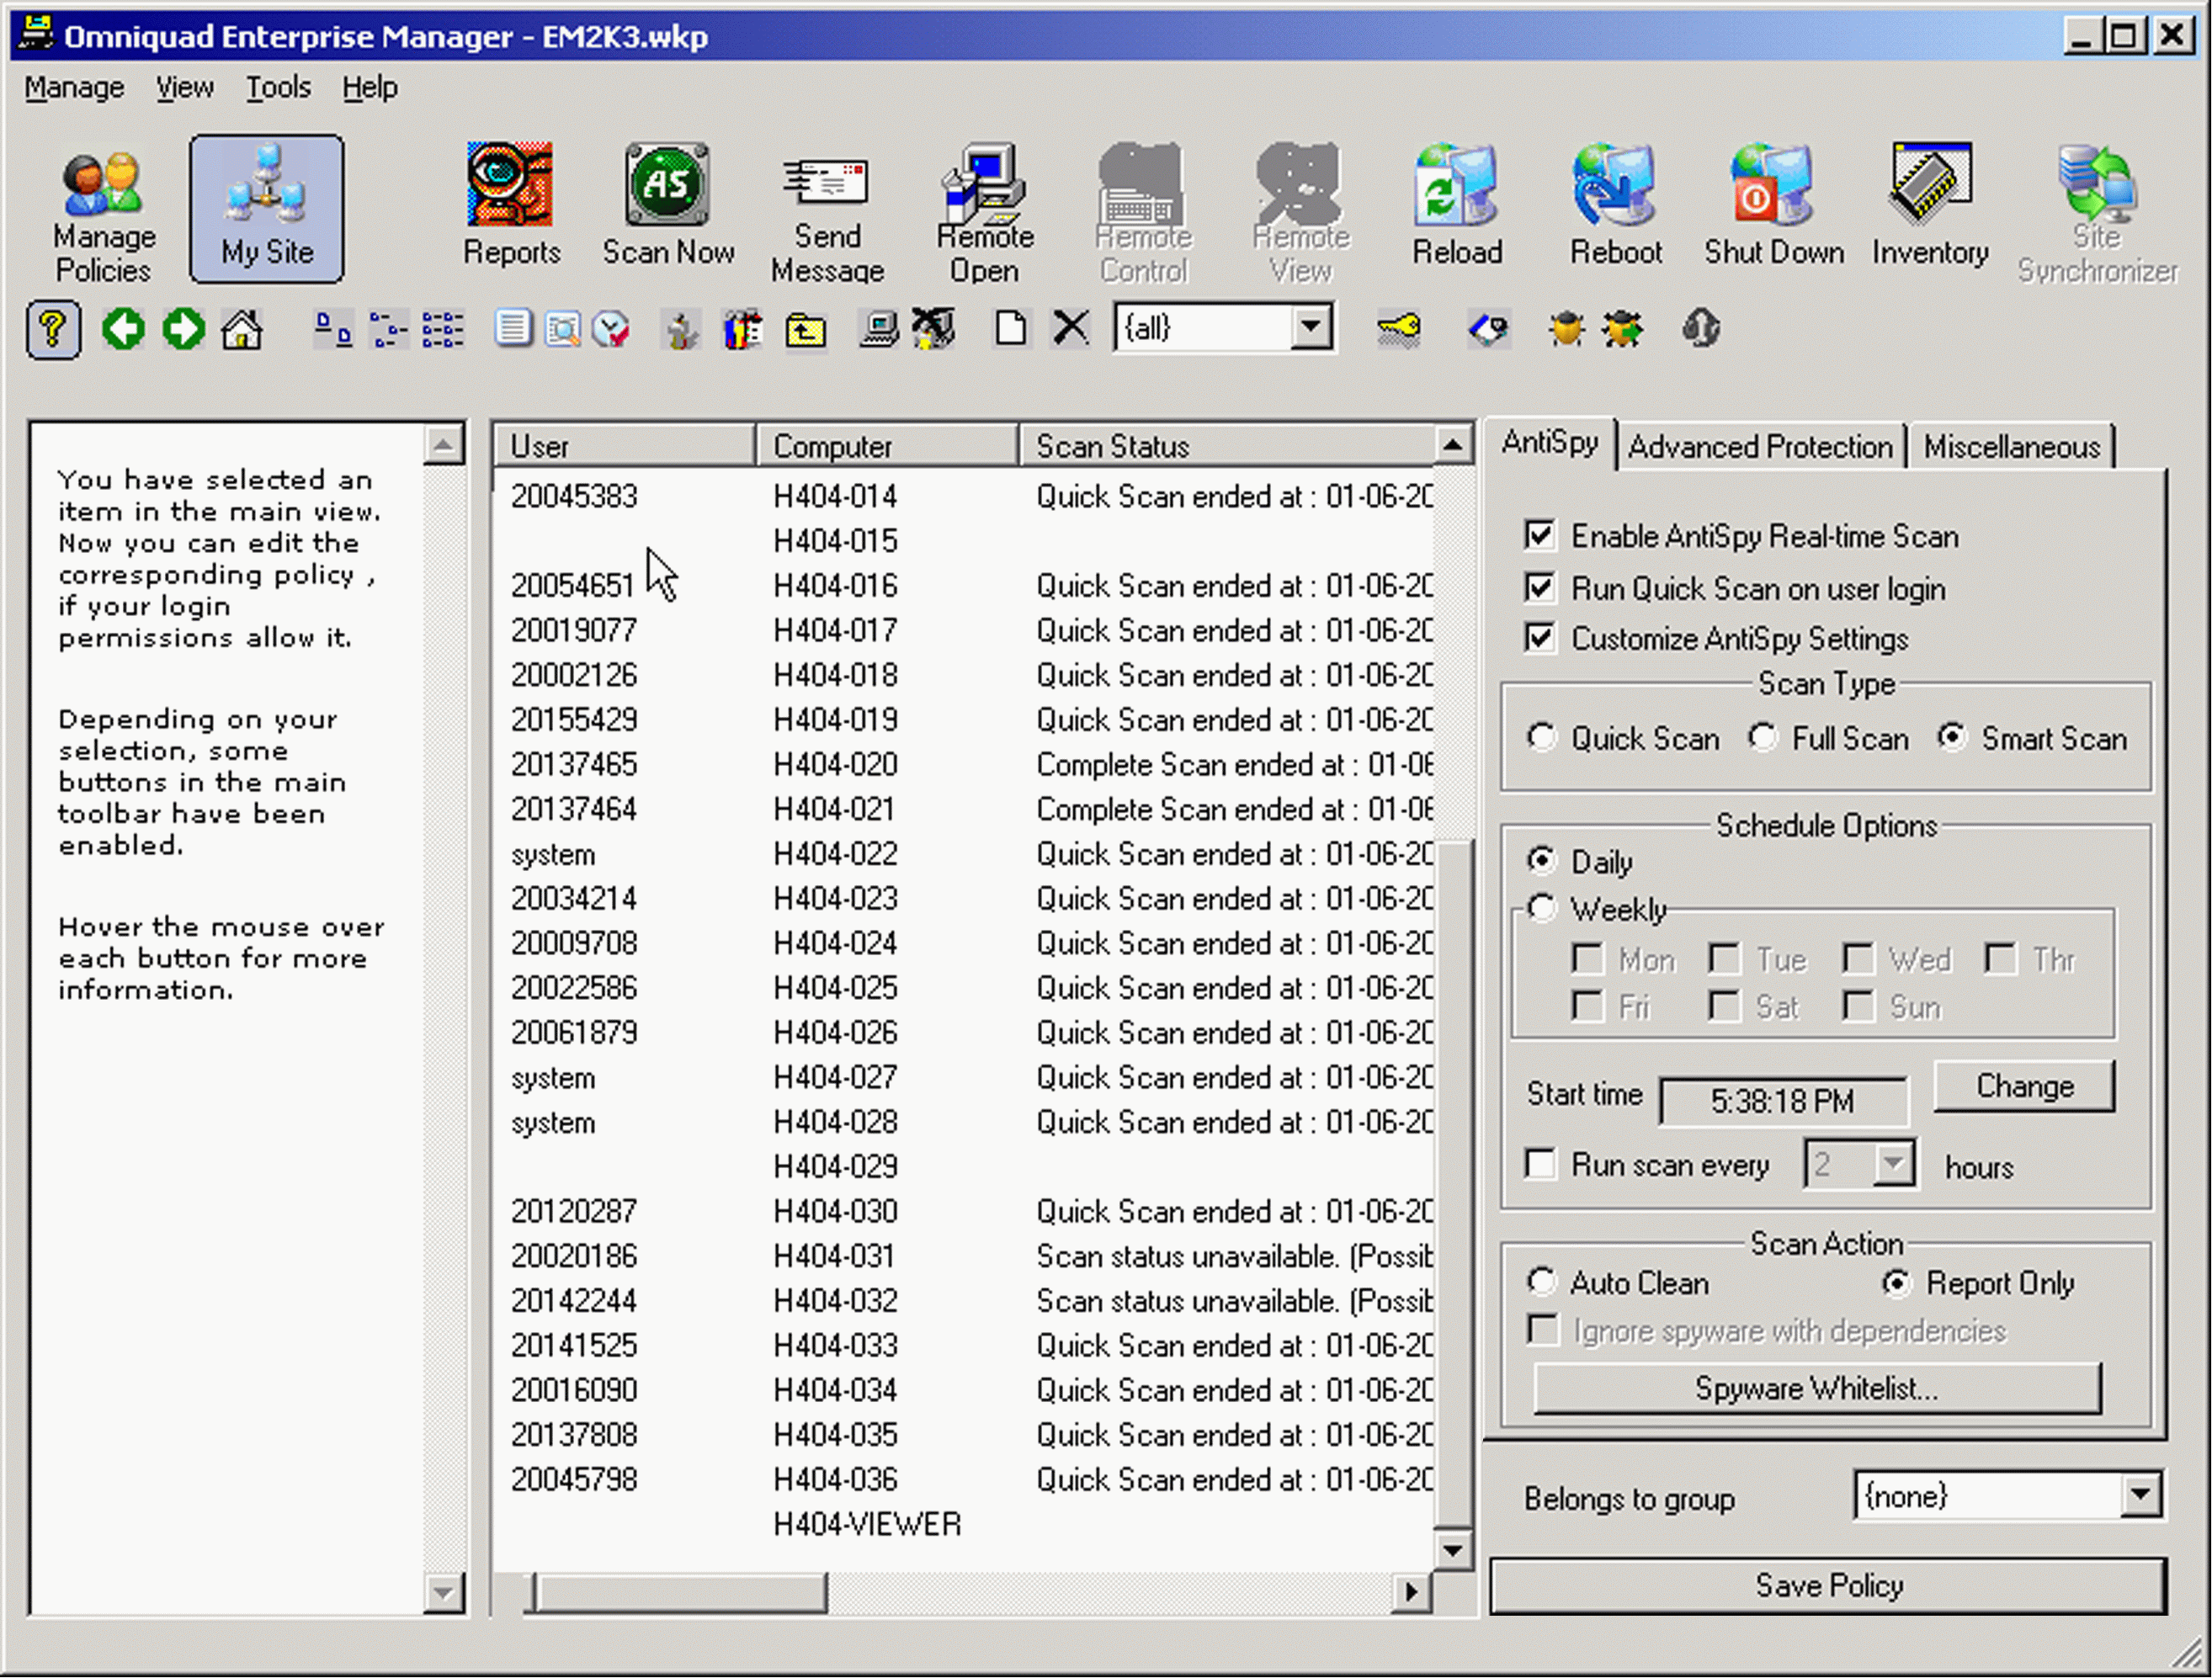Select the Quick Scan radio button
Screen dimensions: 2212x1678
(x=1542, y=738)
